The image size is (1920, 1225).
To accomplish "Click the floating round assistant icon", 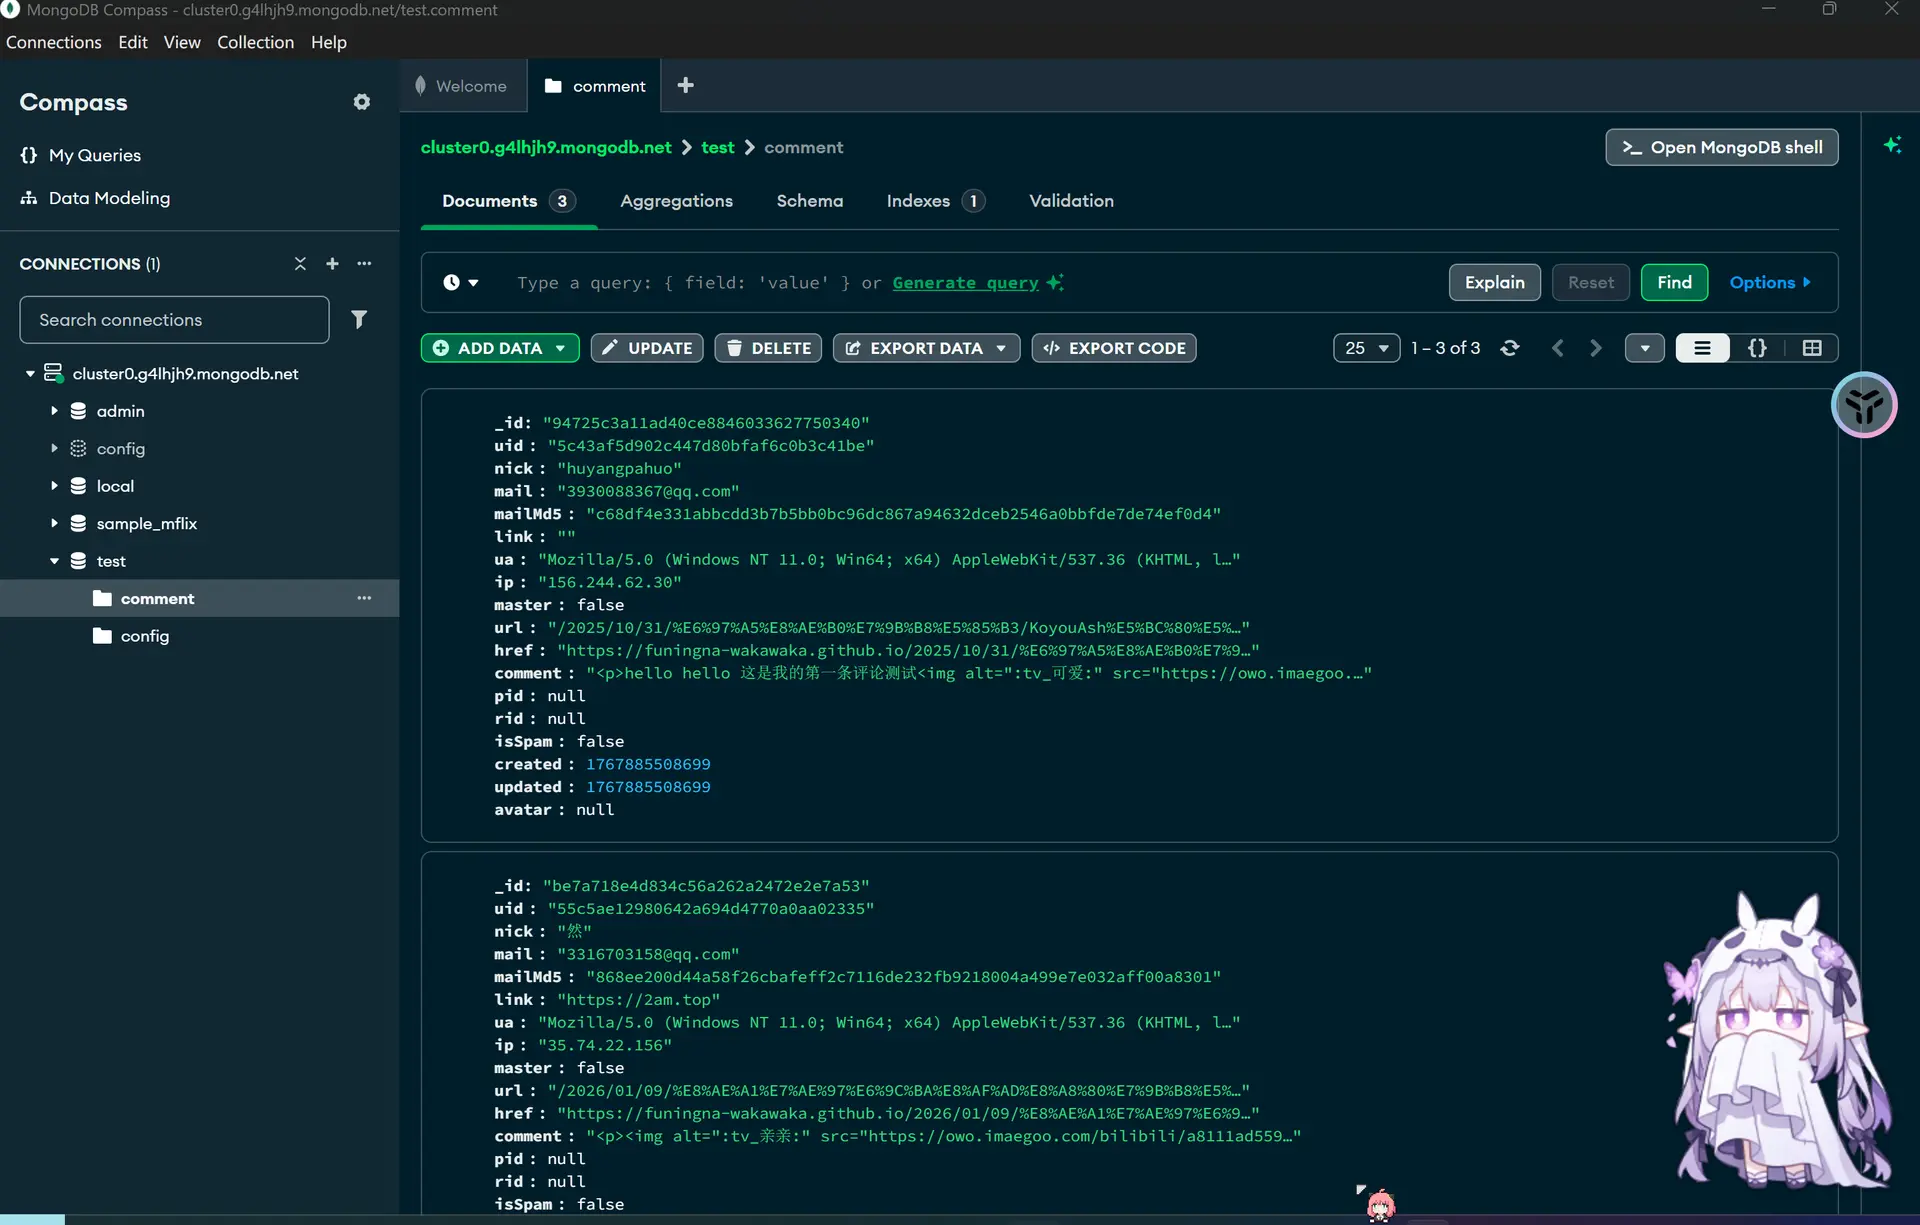I will (x=1864, y=405).
